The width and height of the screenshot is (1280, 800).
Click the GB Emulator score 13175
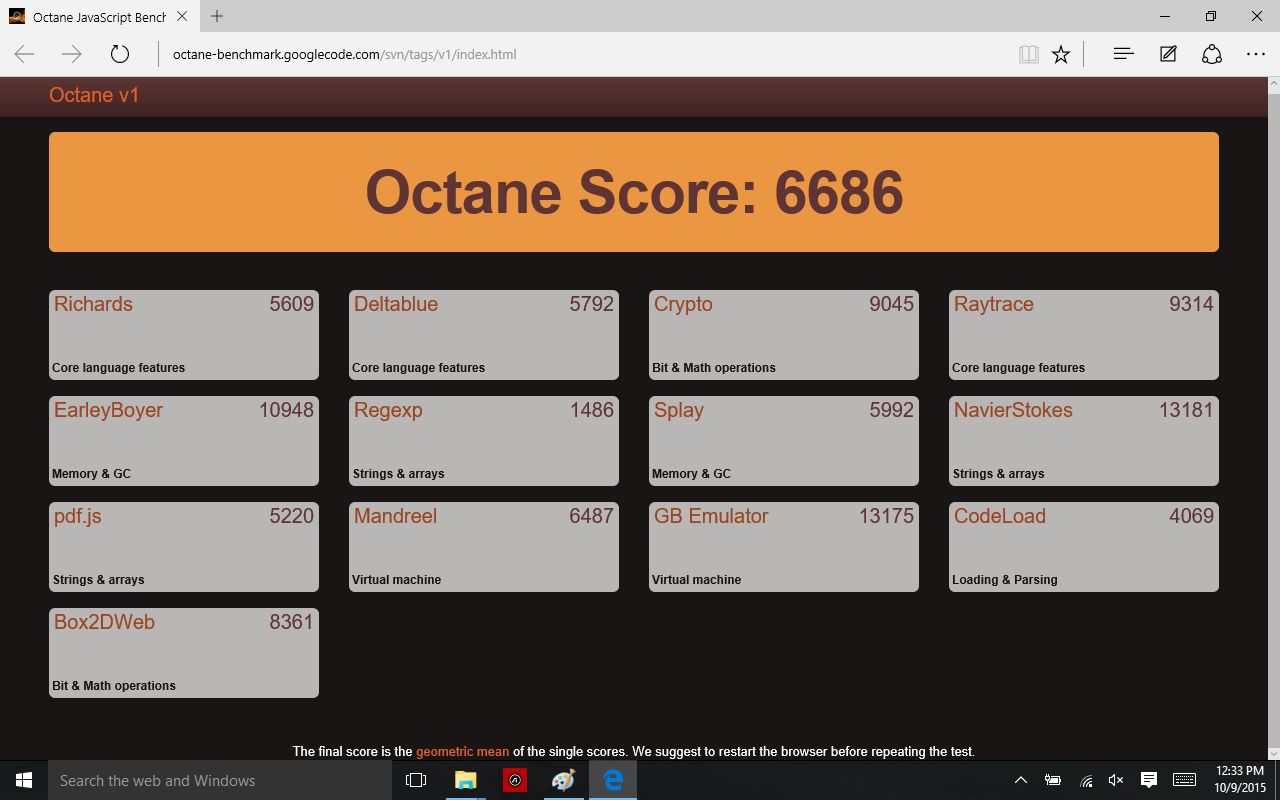tap(886, 516)
